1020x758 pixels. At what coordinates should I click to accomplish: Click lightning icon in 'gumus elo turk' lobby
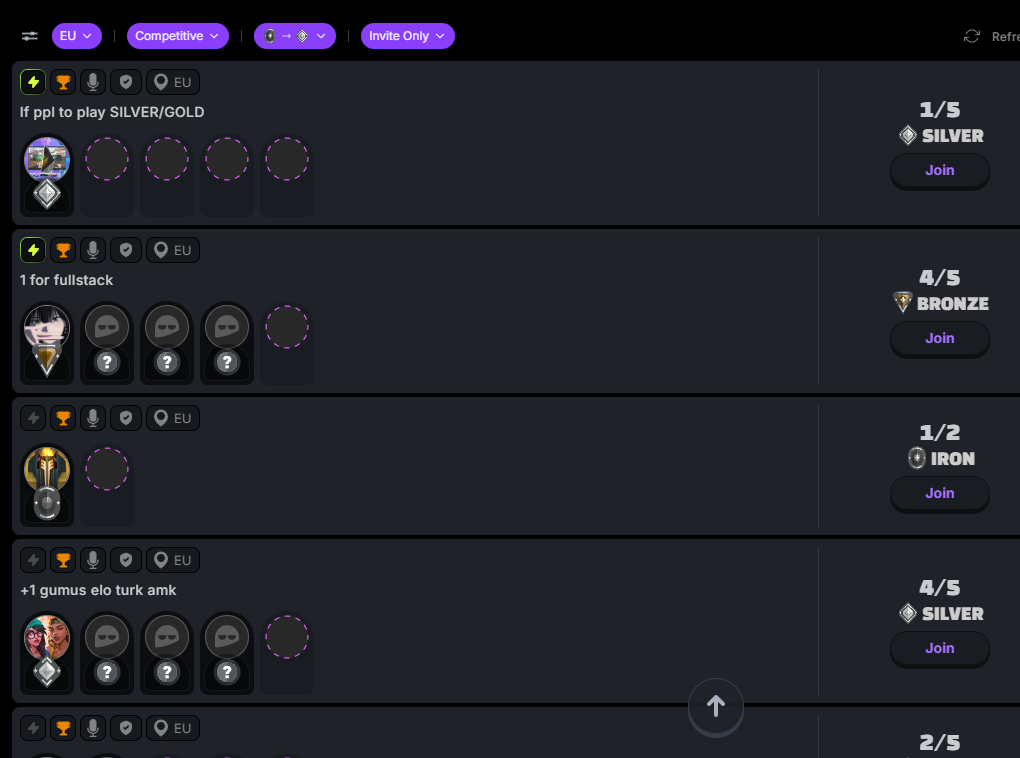click(33, 560)
